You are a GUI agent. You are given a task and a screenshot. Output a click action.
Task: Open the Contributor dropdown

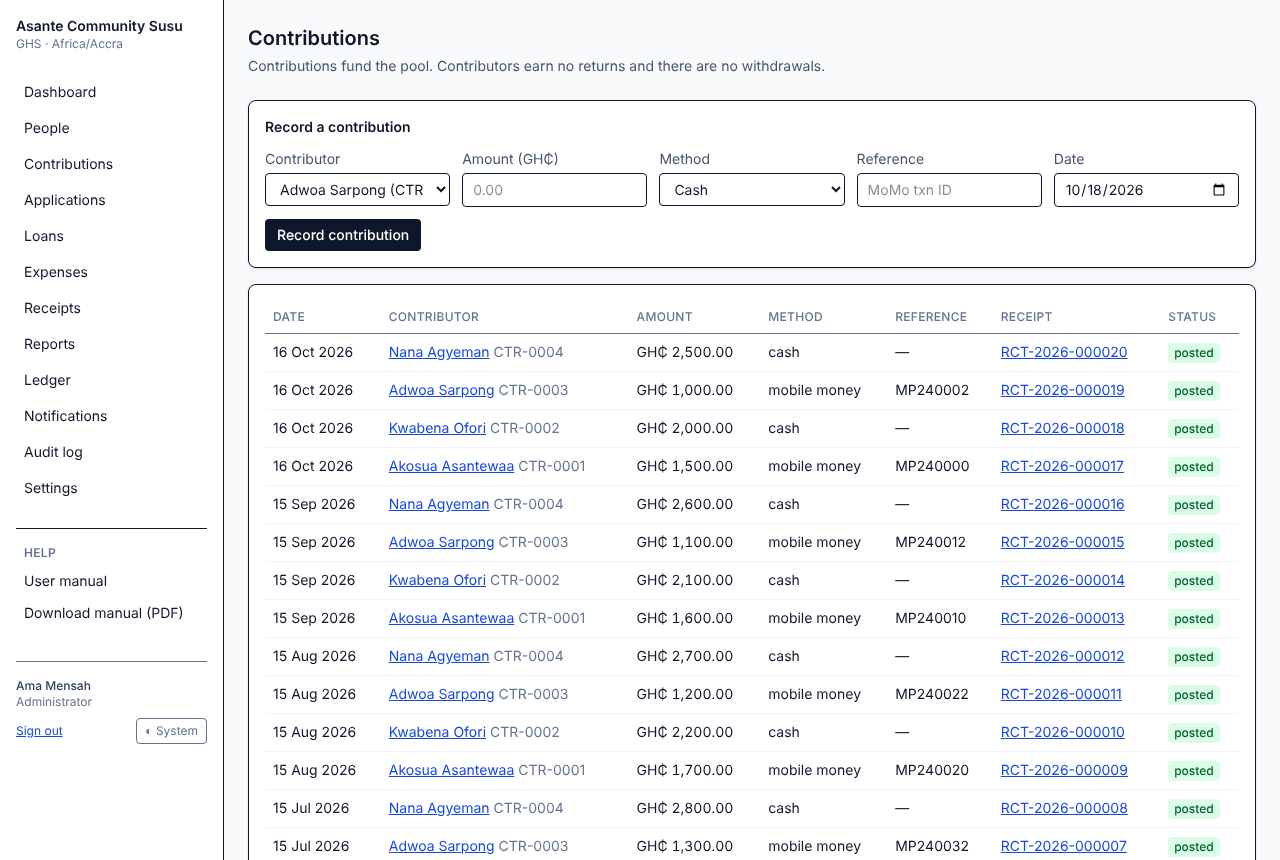(x=357, y=190)
